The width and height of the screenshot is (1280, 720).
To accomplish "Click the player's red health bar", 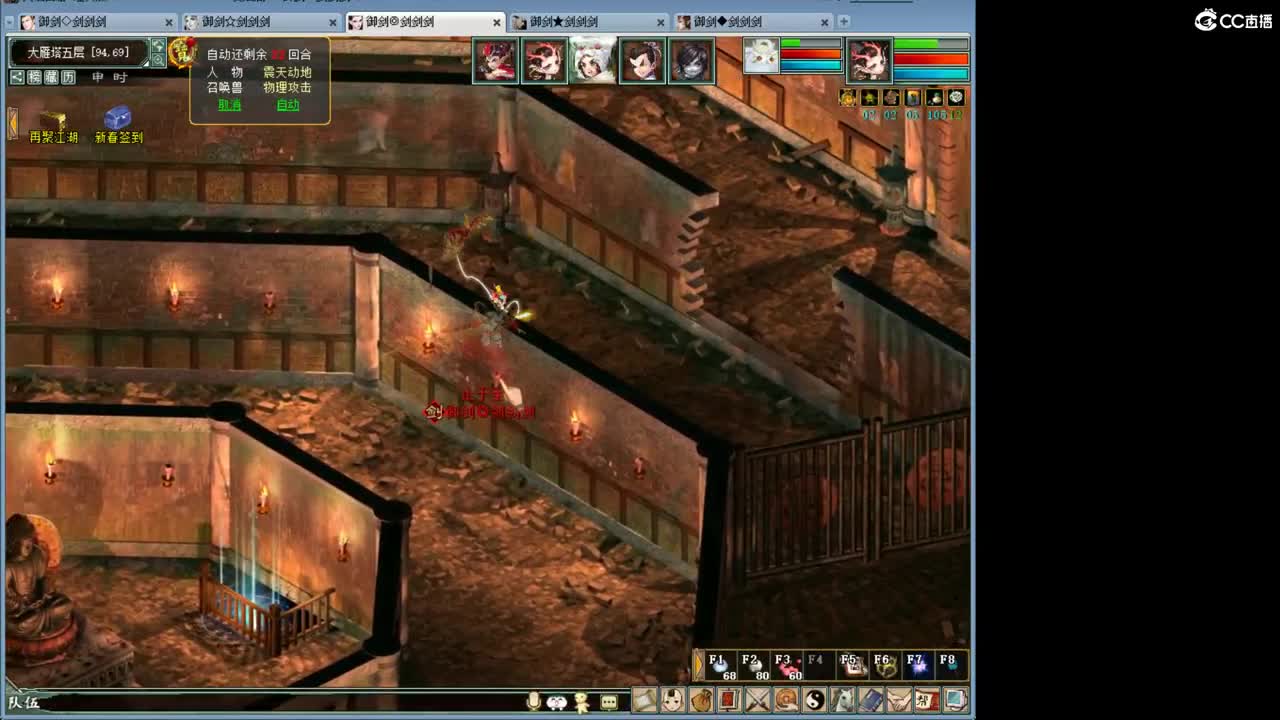I will click(931, 60).
